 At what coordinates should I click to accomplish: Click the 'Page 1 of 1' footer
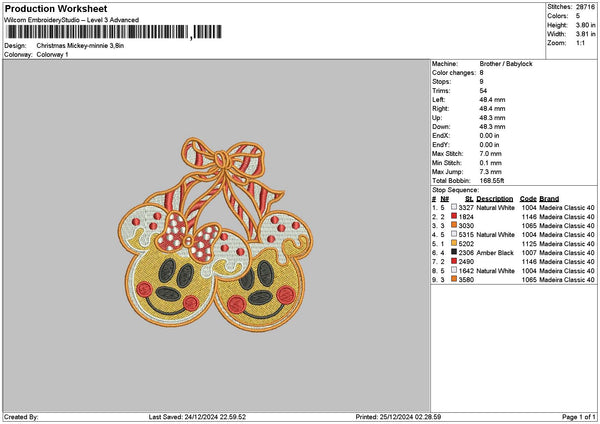pos(579,417)
